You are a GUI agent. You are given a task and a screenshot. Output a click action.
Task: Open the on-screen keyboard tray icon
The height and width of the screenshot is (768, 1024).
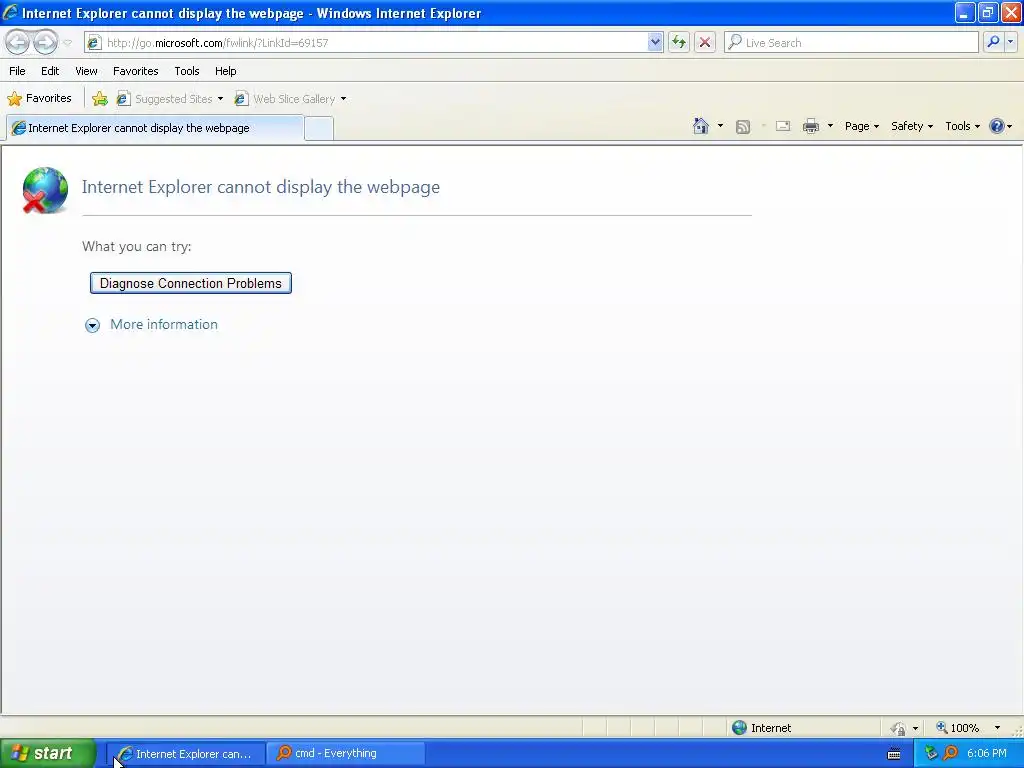(894, 754)
